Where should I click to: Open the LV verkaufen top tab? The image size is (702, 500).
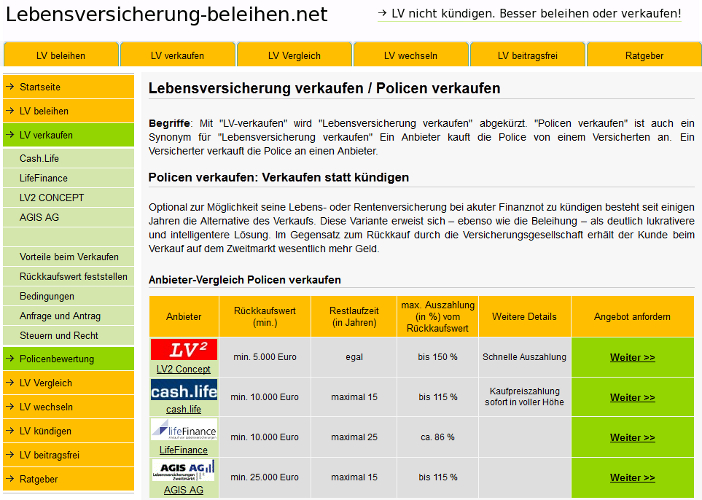click(x=177, y=55)
